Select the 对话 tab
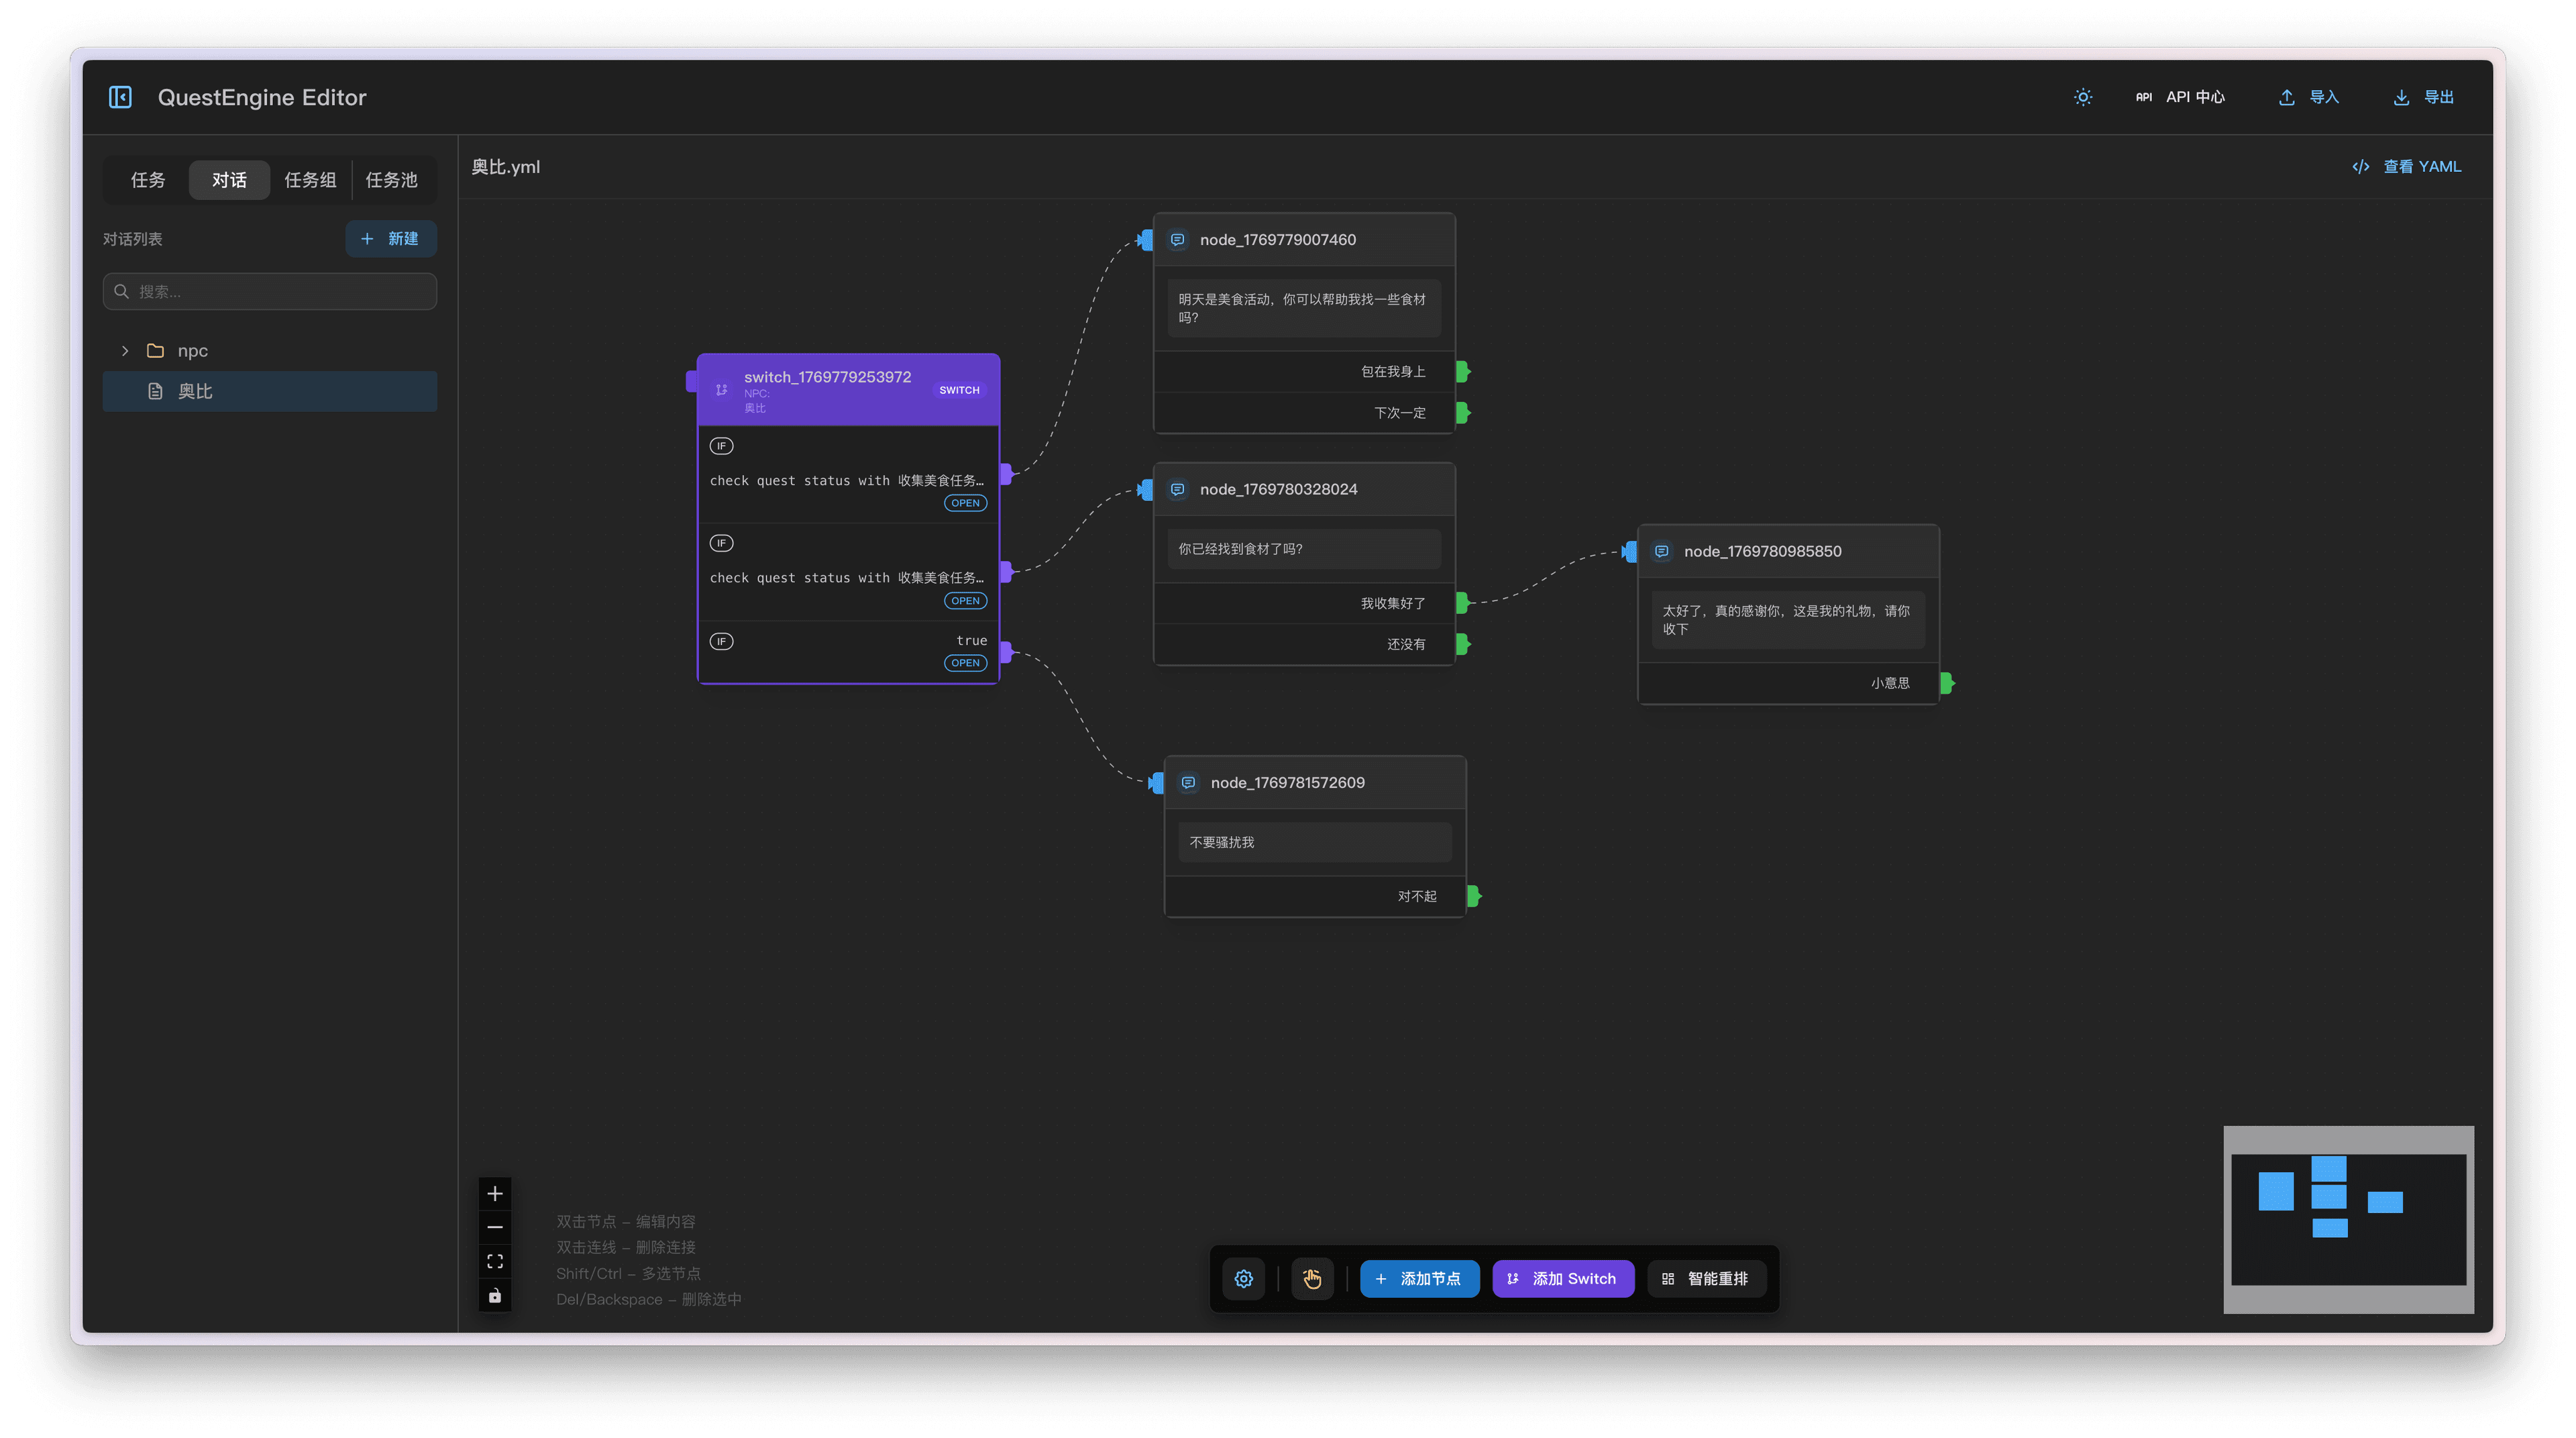Image resolution: width=2576 pixels, height=1438 pixels. pos(229,180)
